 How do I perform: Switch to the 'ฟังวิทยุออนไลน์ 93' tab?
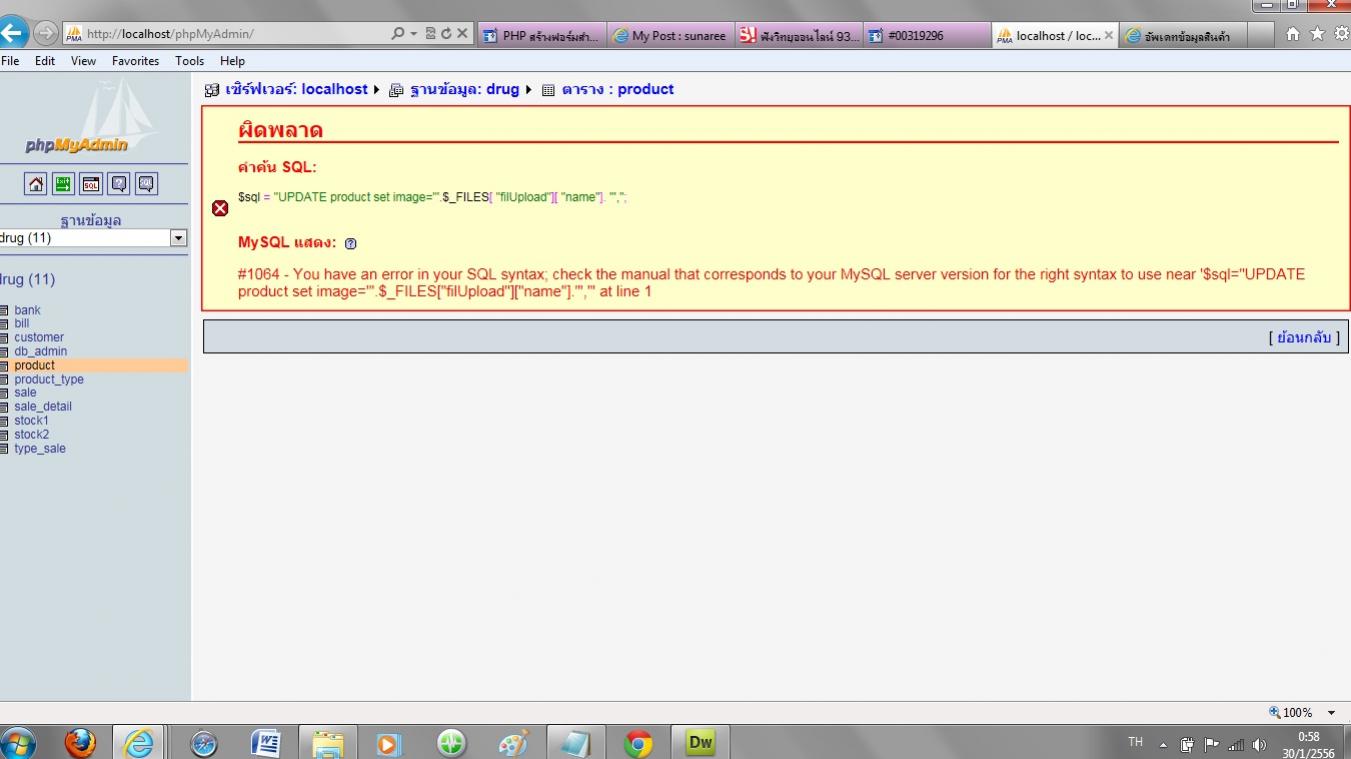pyautogui.click(x=799, y=36)
